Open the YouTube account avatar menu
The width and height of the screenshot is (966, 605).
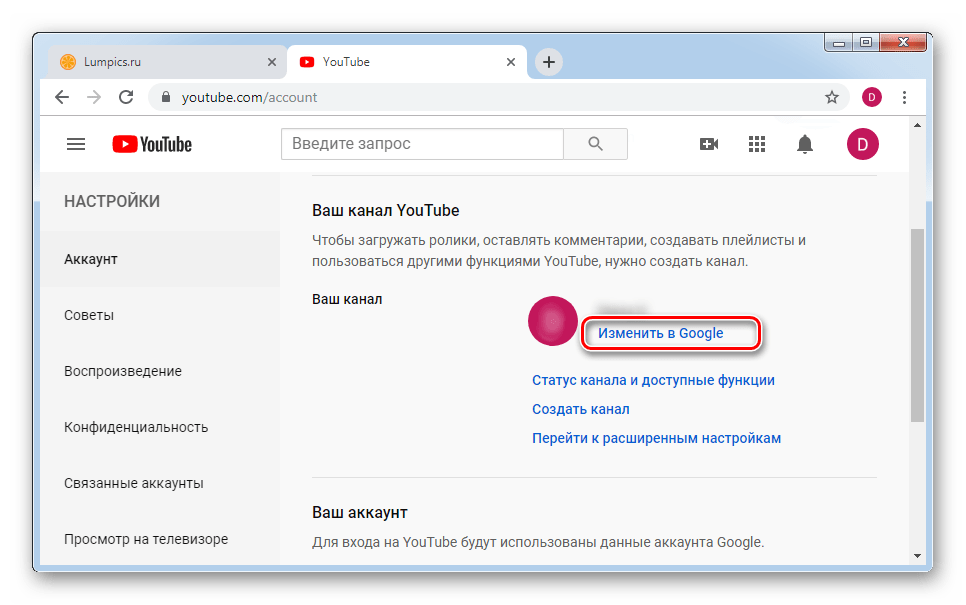coord(862,144)
